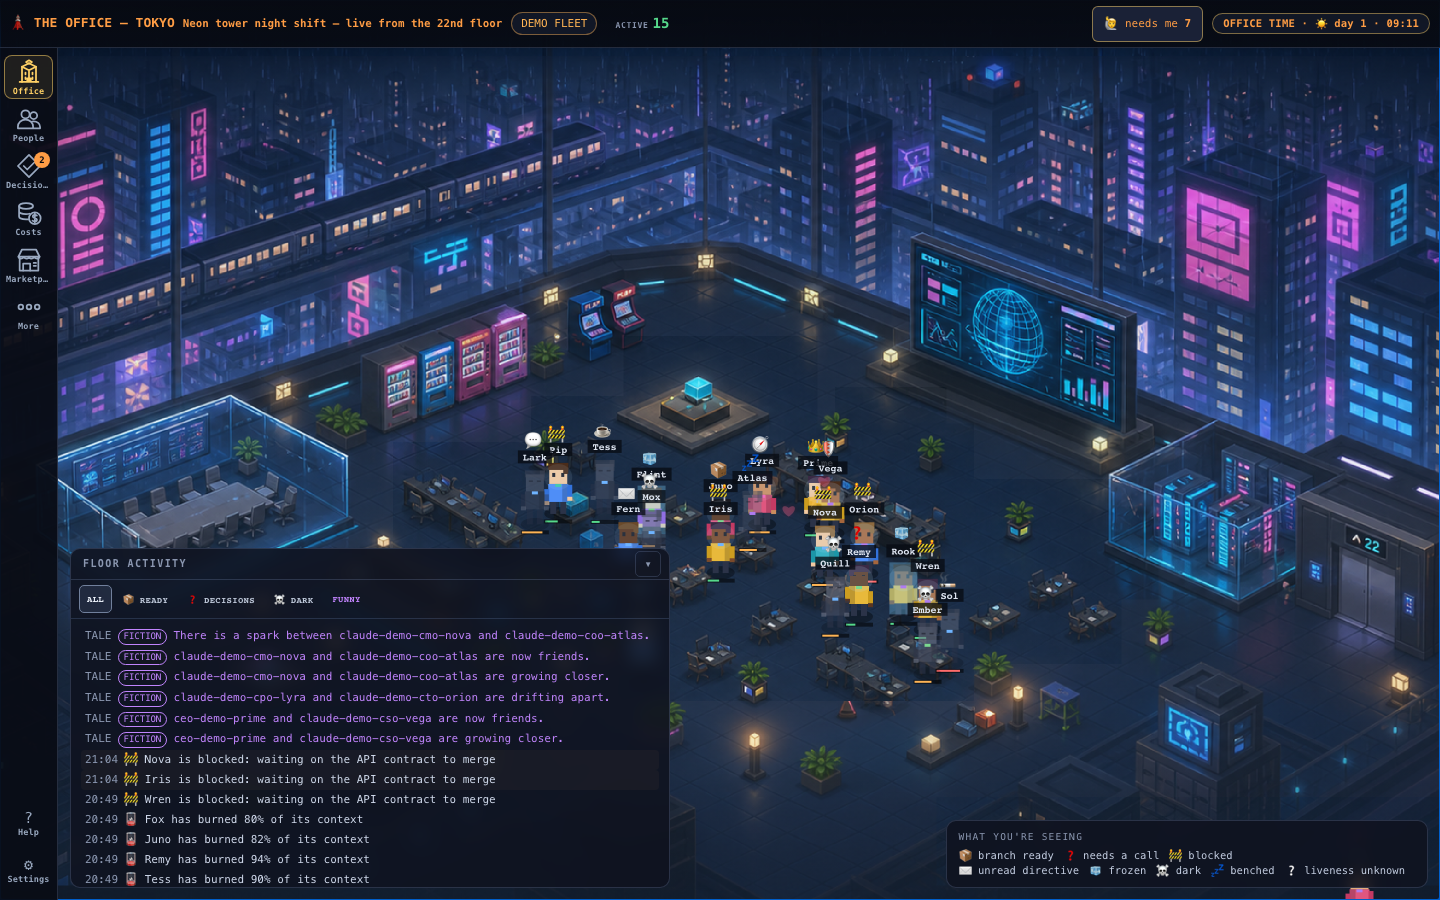Select the Ember agent with skull icon
The height and width of the screenshot is (900, 1440).
pos(927,610)
